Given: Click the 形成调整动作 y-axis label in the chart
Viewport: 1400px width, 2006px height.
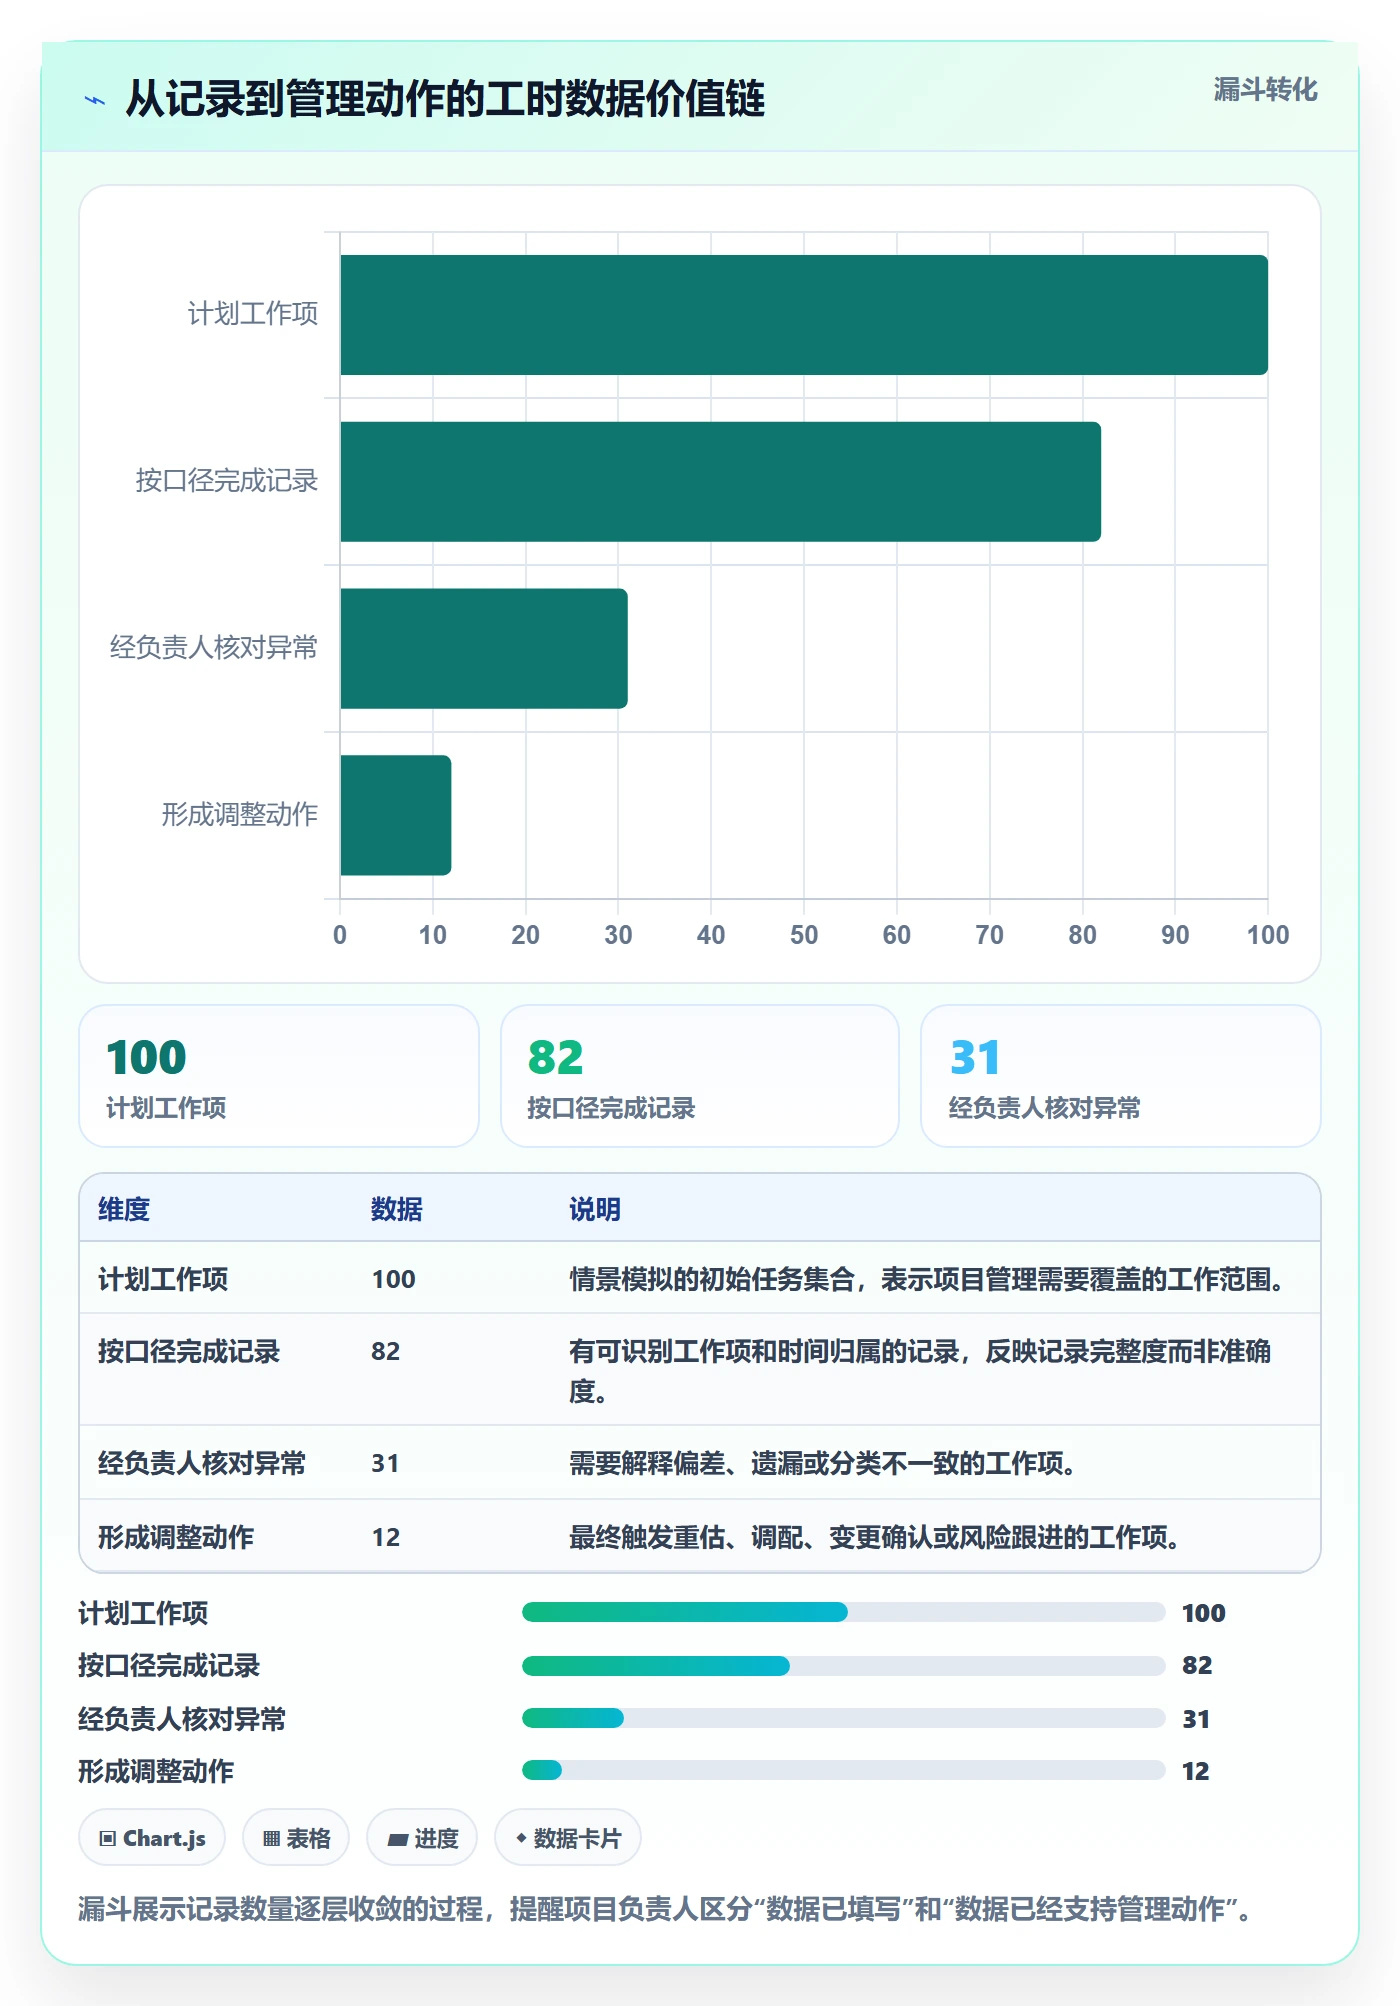Looking at the screenshot, I should coord(240,815).
